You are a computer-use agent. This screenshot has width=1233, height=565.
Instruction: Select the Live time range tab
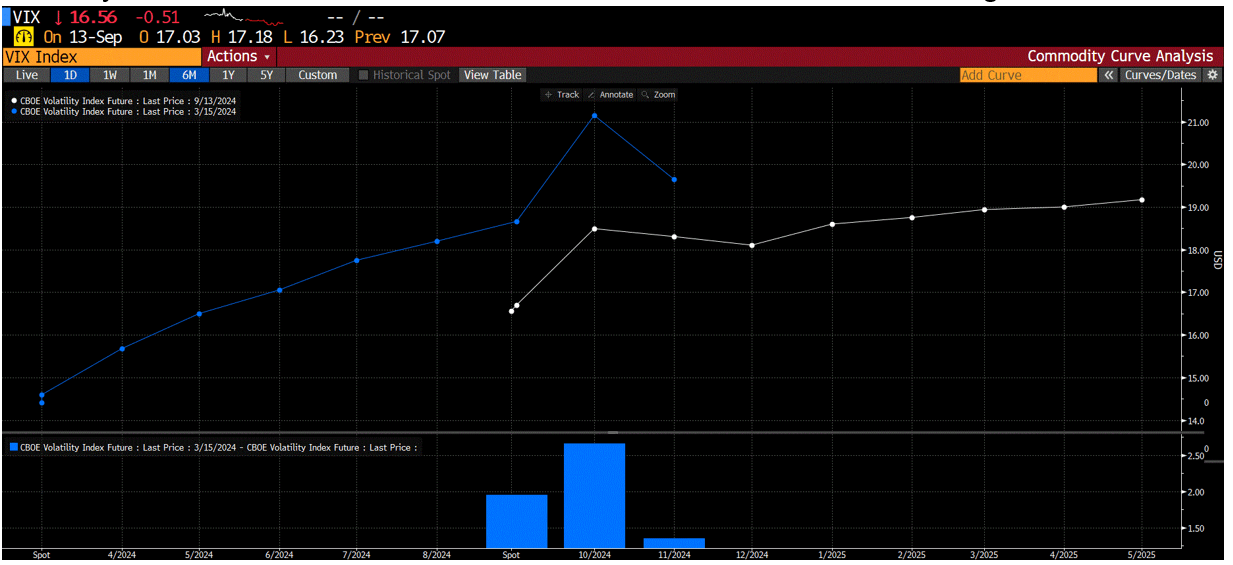(x=27, y=75)
